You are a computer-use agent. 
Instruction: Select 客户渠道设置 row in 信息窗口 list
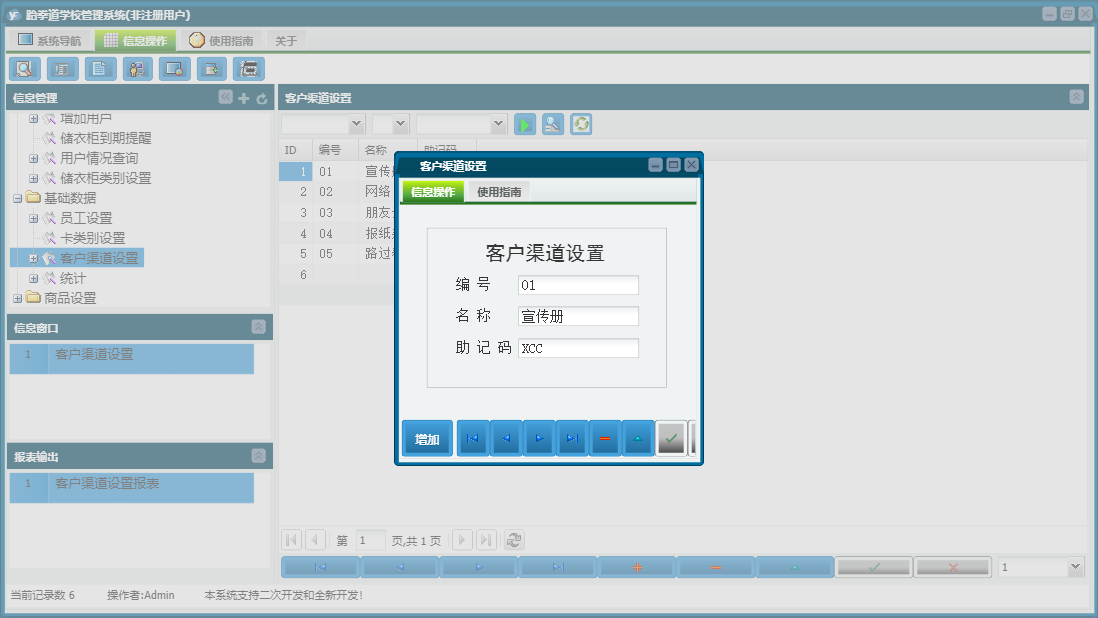click(x=132, y=358)
